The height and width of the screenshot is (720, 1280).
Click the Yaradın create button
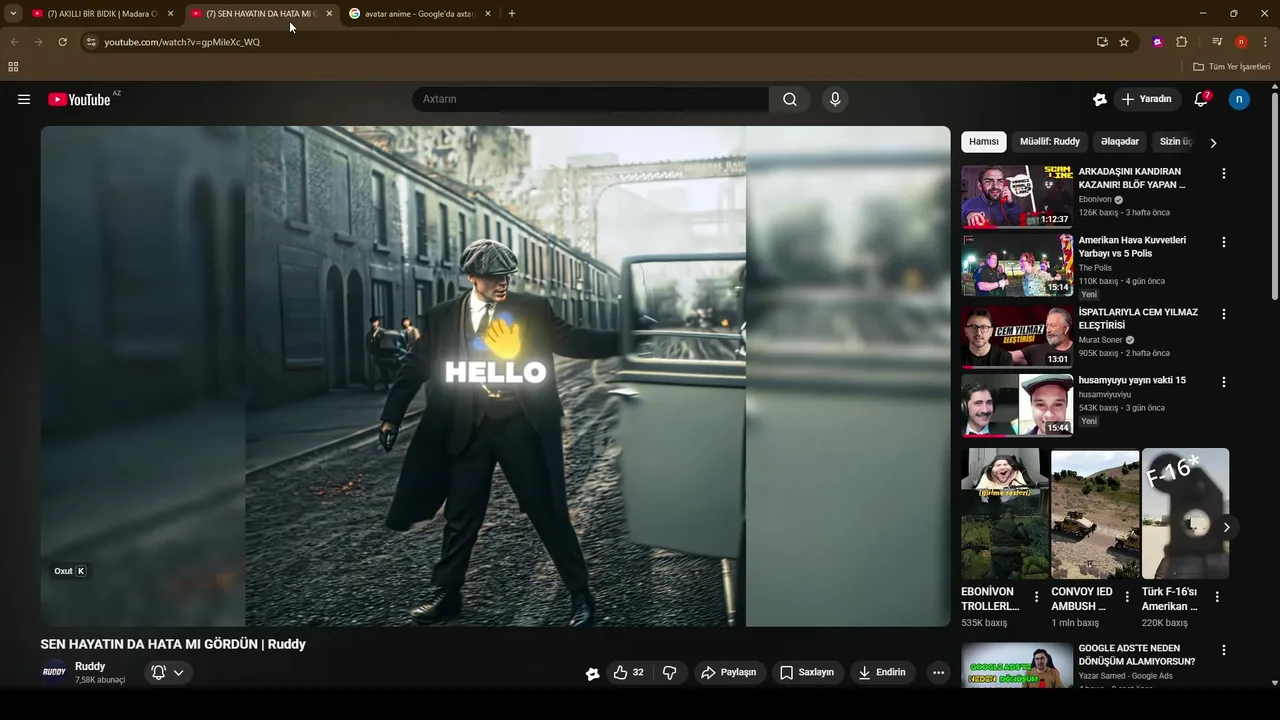point(1146,99)
